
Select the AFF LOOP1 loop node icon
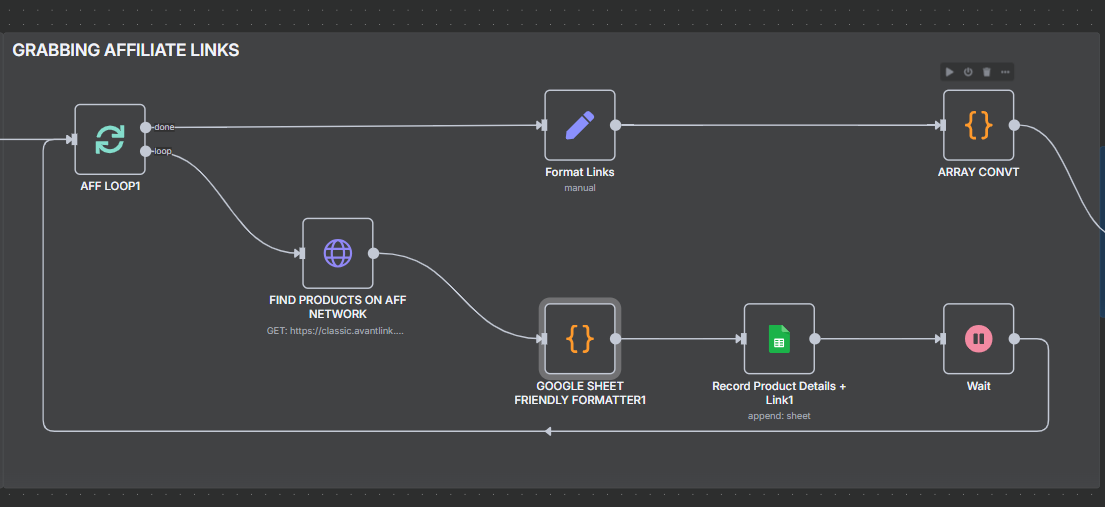pyautogui.click(x=110, y=139)
